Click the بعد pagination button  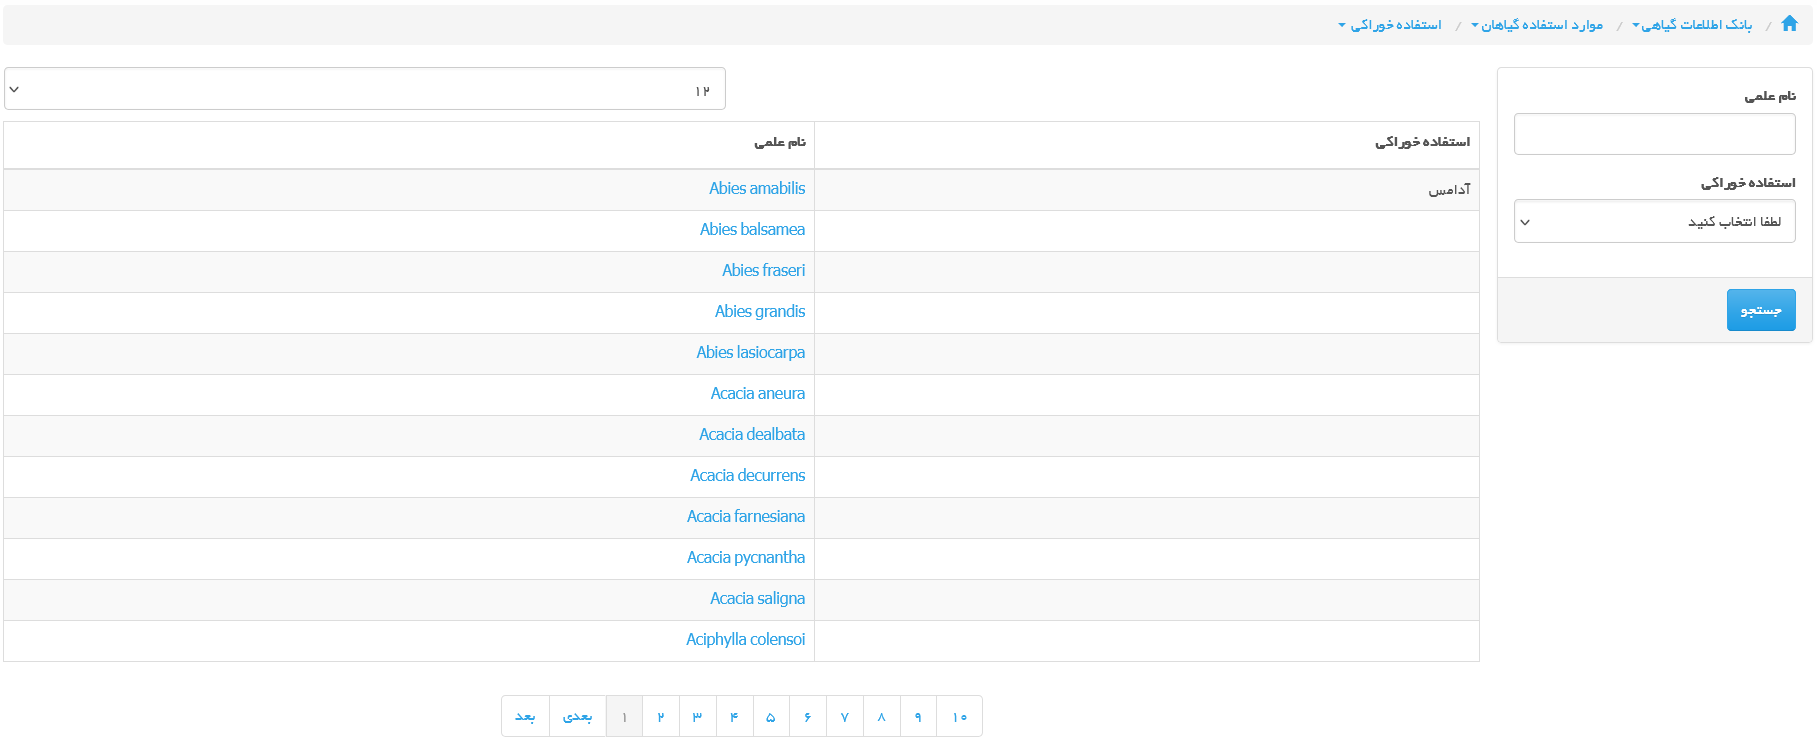coord(525,717)
